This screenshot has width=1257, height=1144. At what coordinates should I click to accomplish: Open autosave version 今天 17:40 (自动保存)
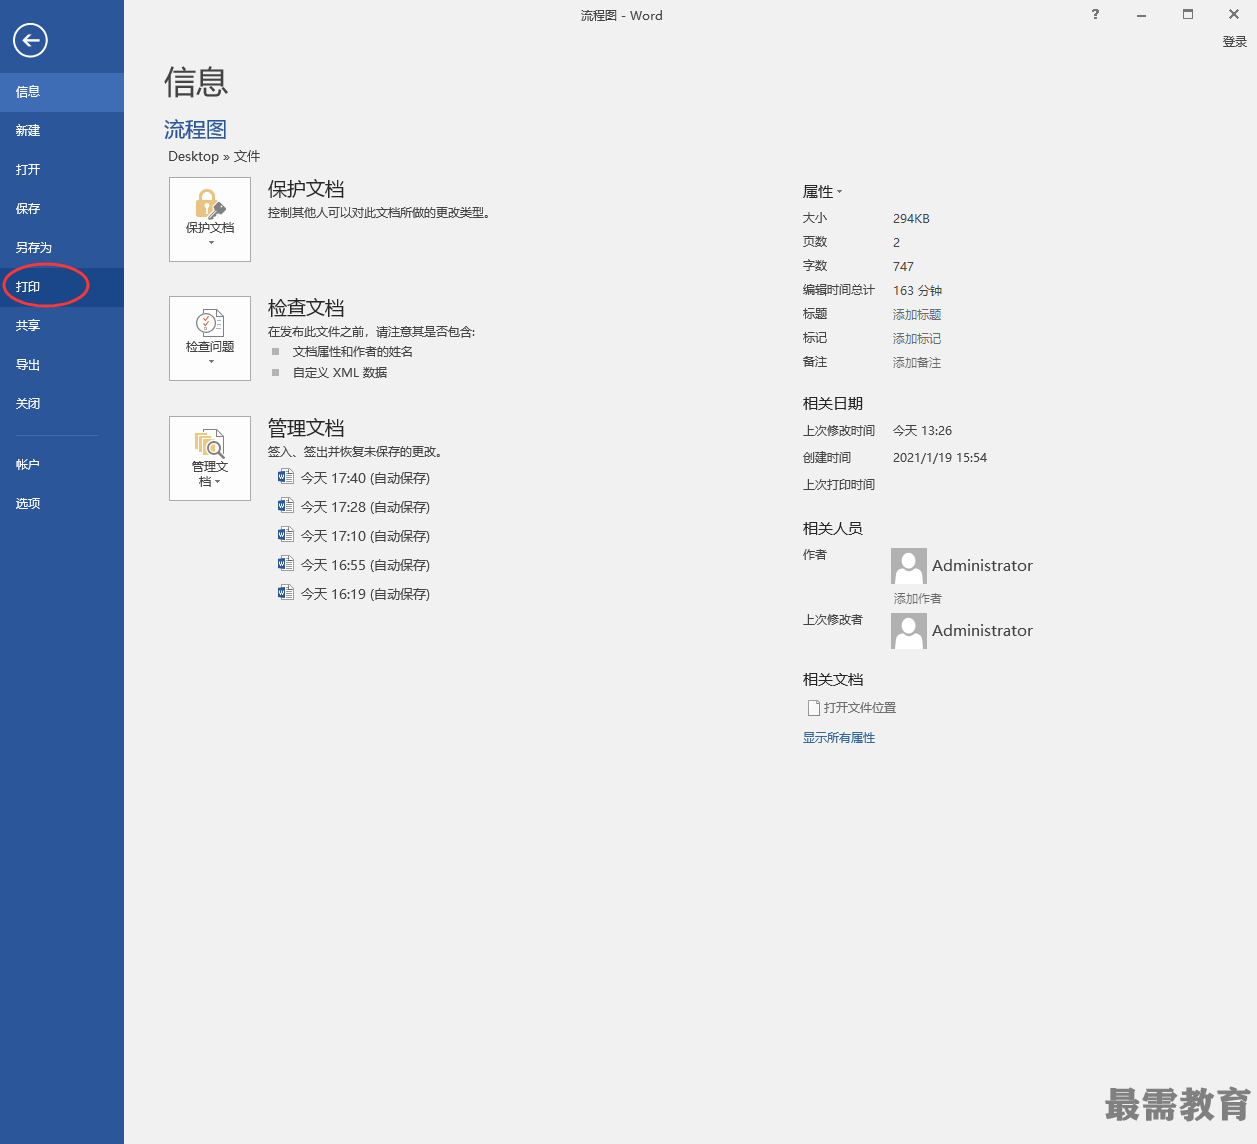(x=365, y=478)
